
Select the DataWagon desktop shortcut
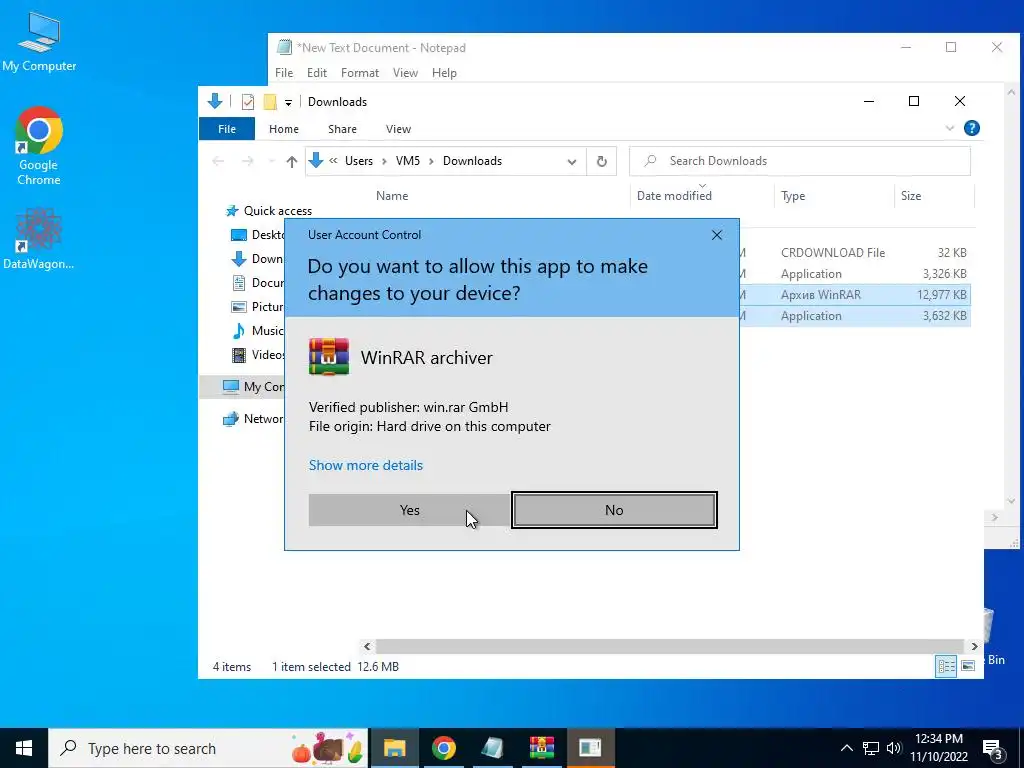pos(39,238)
